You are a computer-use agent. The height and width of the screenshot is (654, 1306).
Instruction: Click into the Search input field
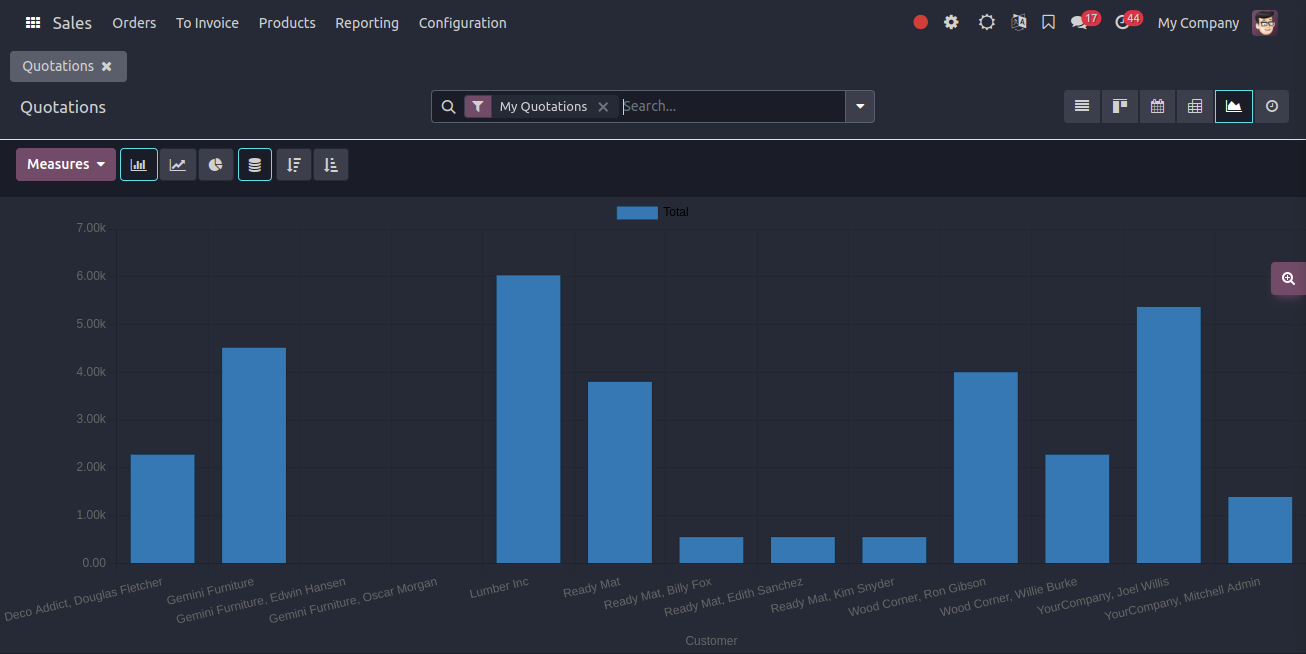click(732, 106)
